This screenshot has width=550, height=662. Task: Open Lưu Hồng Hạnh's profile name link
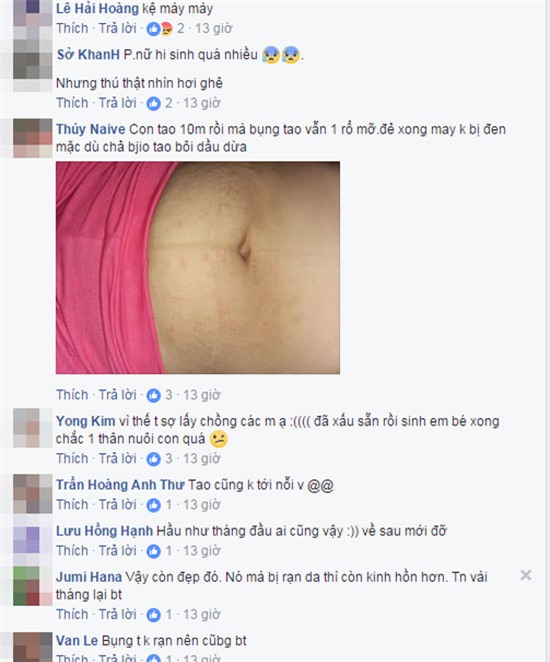[104, 531]
